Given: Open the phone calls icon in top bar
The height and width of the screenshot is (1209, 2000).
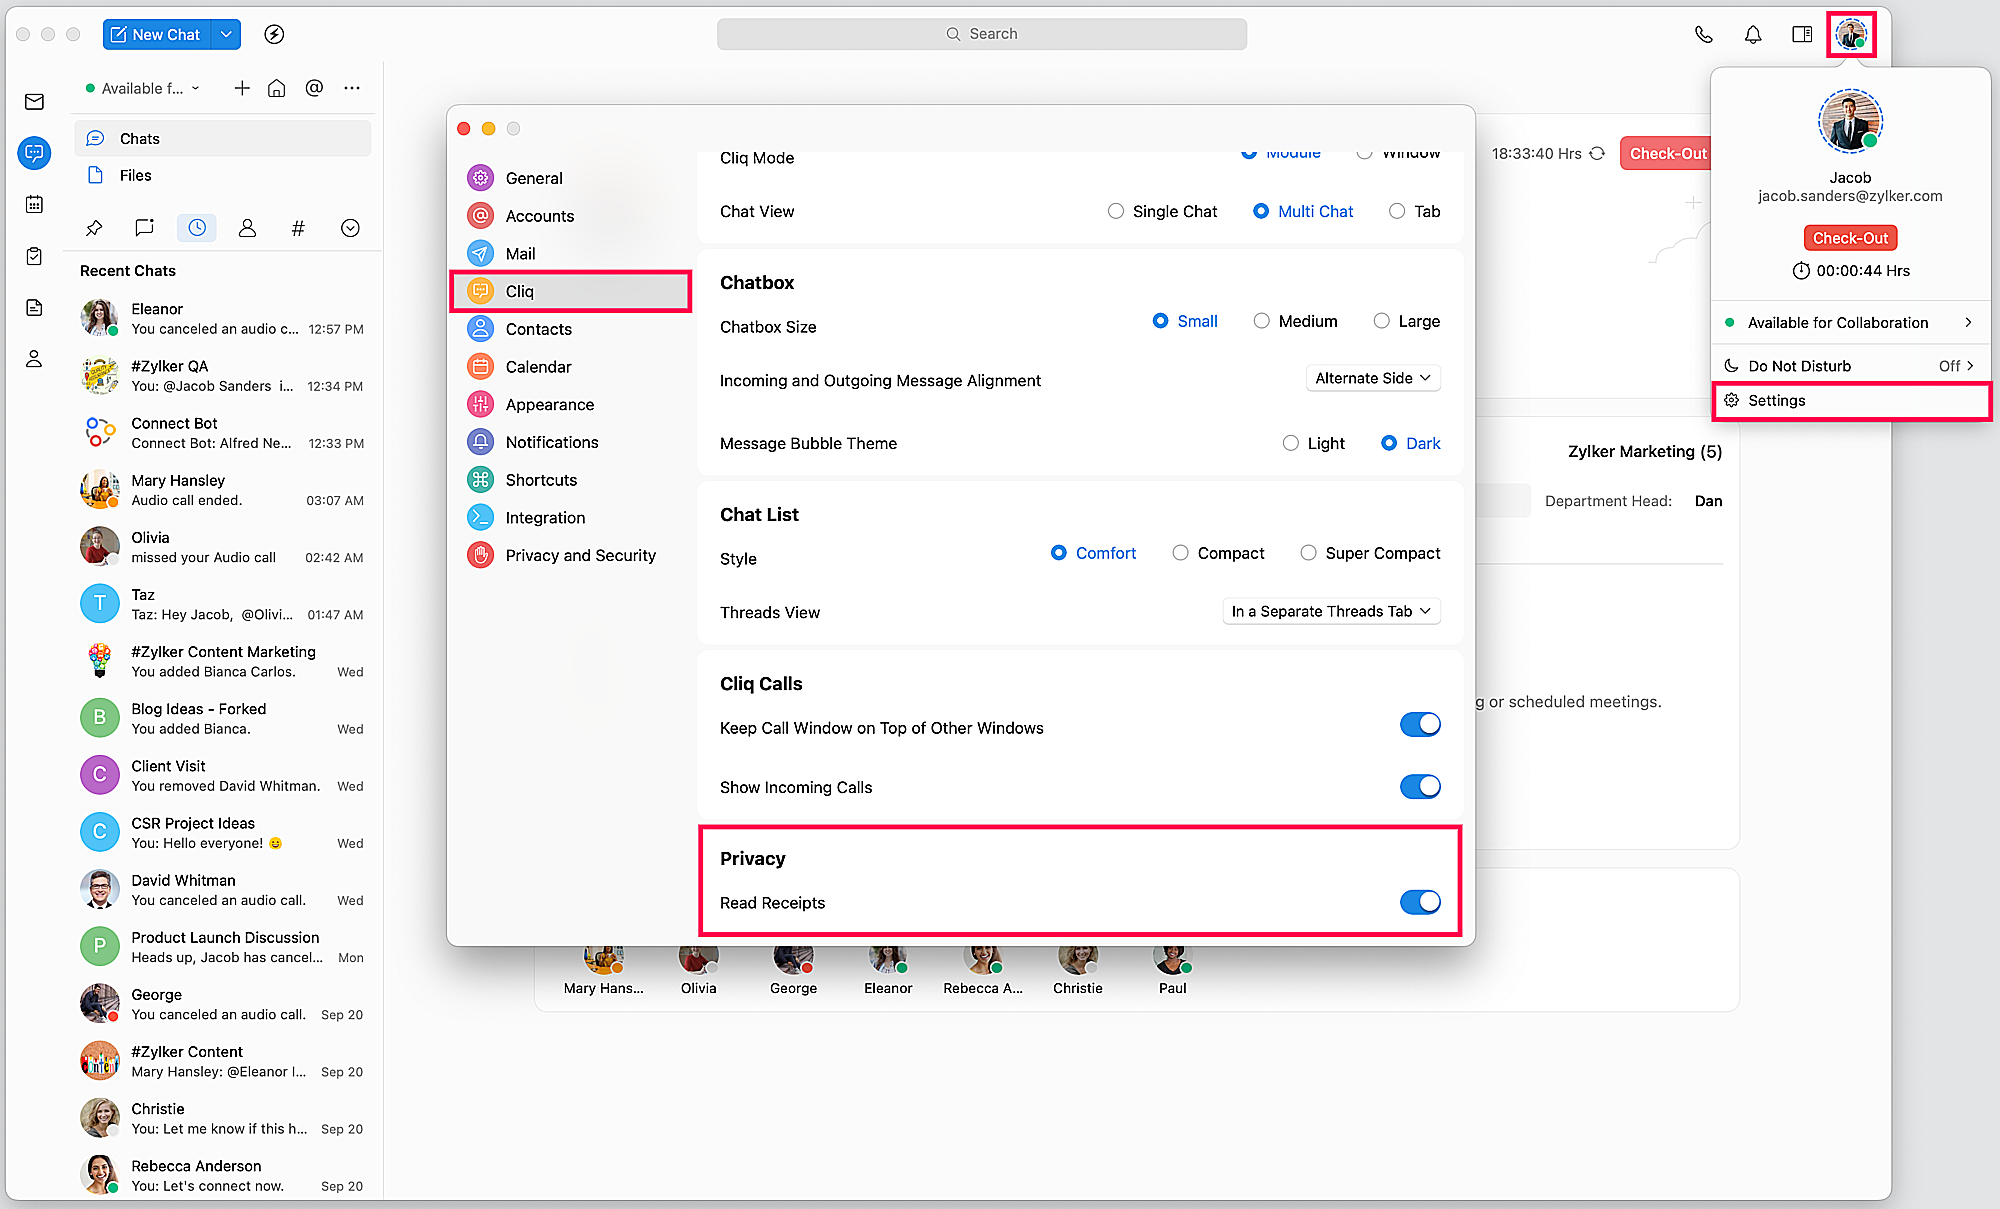Looking at the screenshot, I should (1703, 34).
